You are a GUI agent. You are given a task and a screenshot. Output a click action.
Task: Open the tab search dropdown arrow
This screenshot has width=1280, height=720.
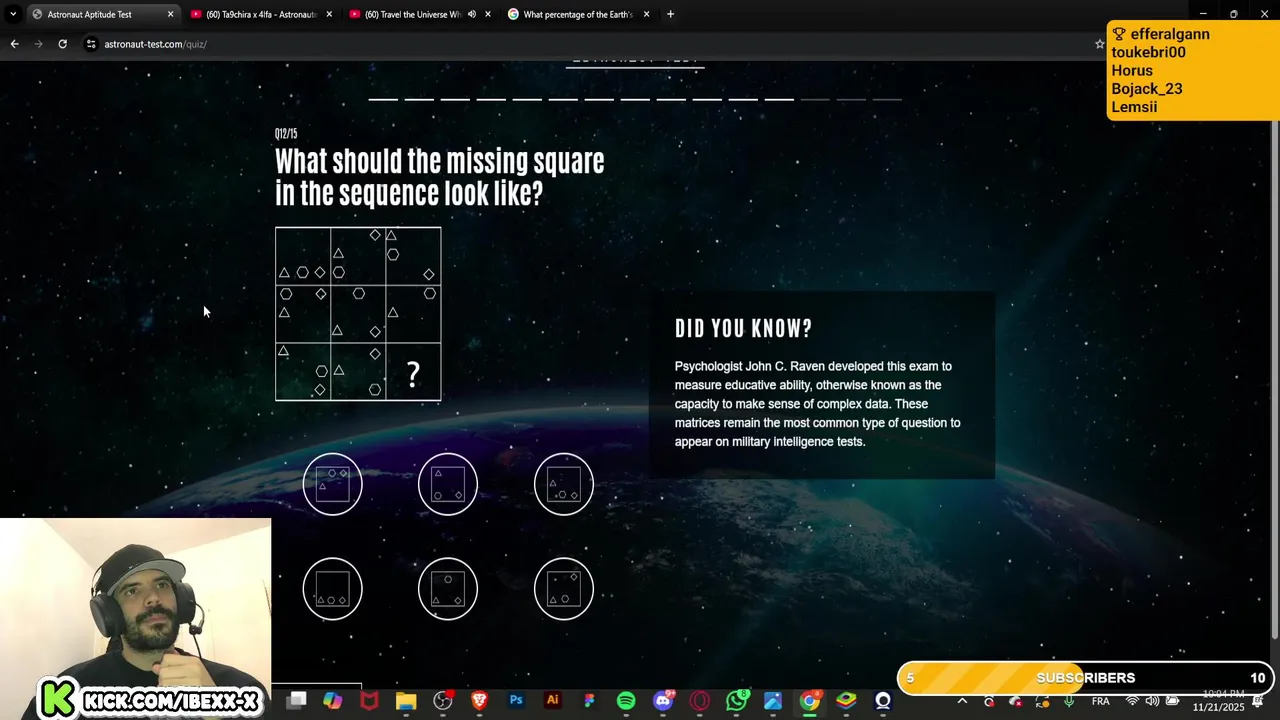coord(13,14)
